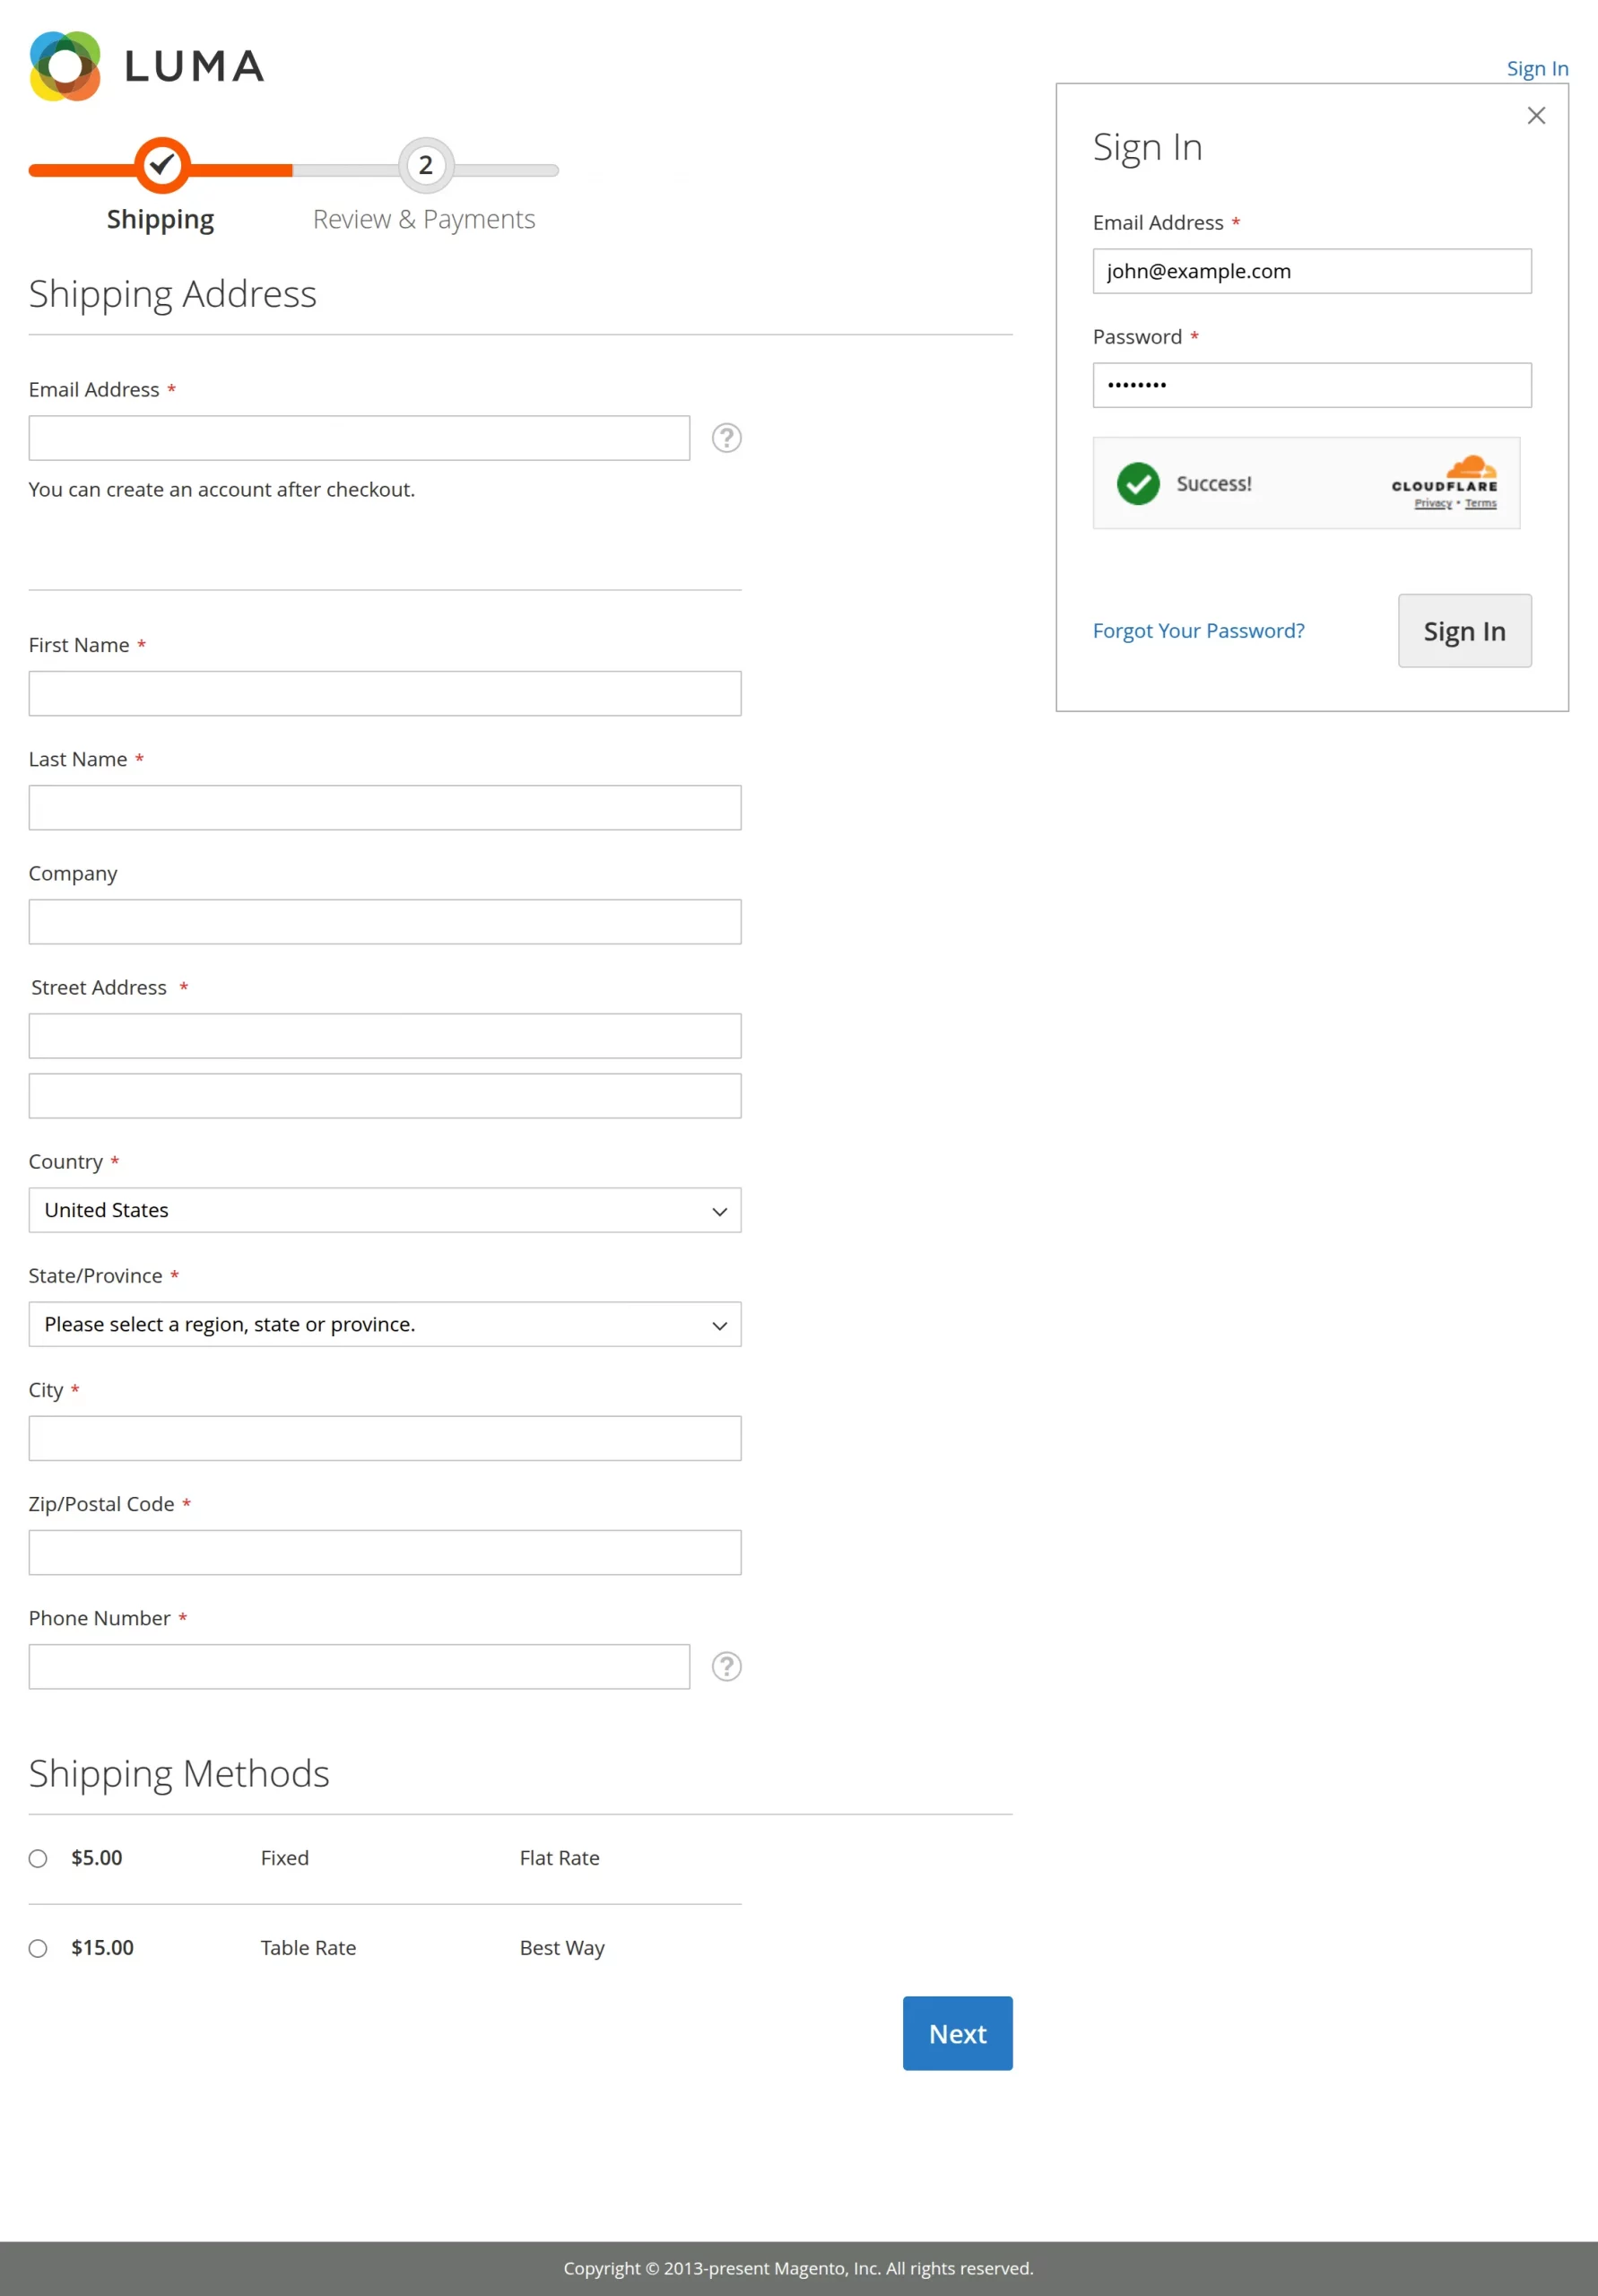Click the step 2 circle indicator

pyautogui.click(x=426, y=165)
